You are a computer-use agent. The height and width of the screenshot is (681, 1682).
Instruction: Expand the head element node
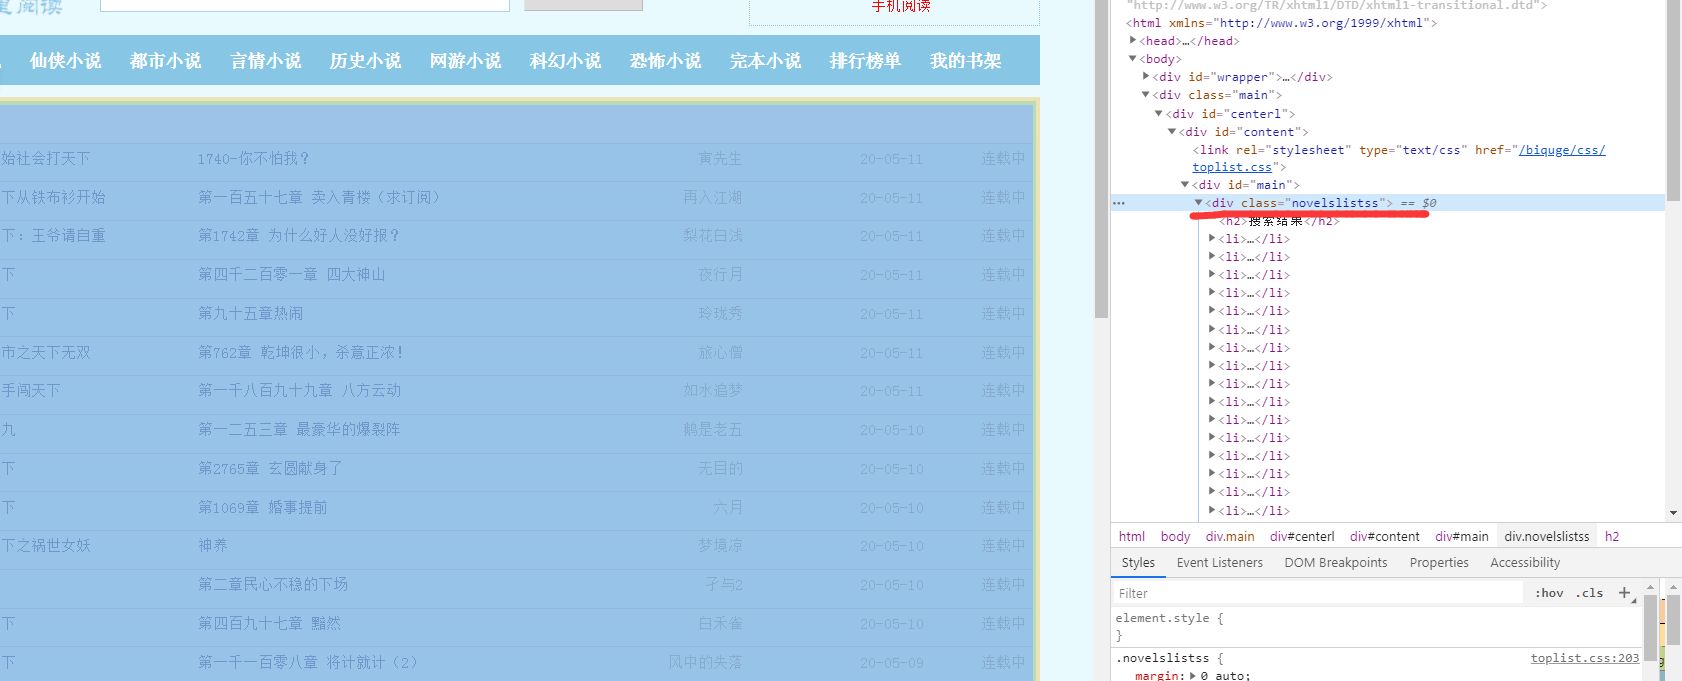pyautogui.click(x=1133, y=41)
